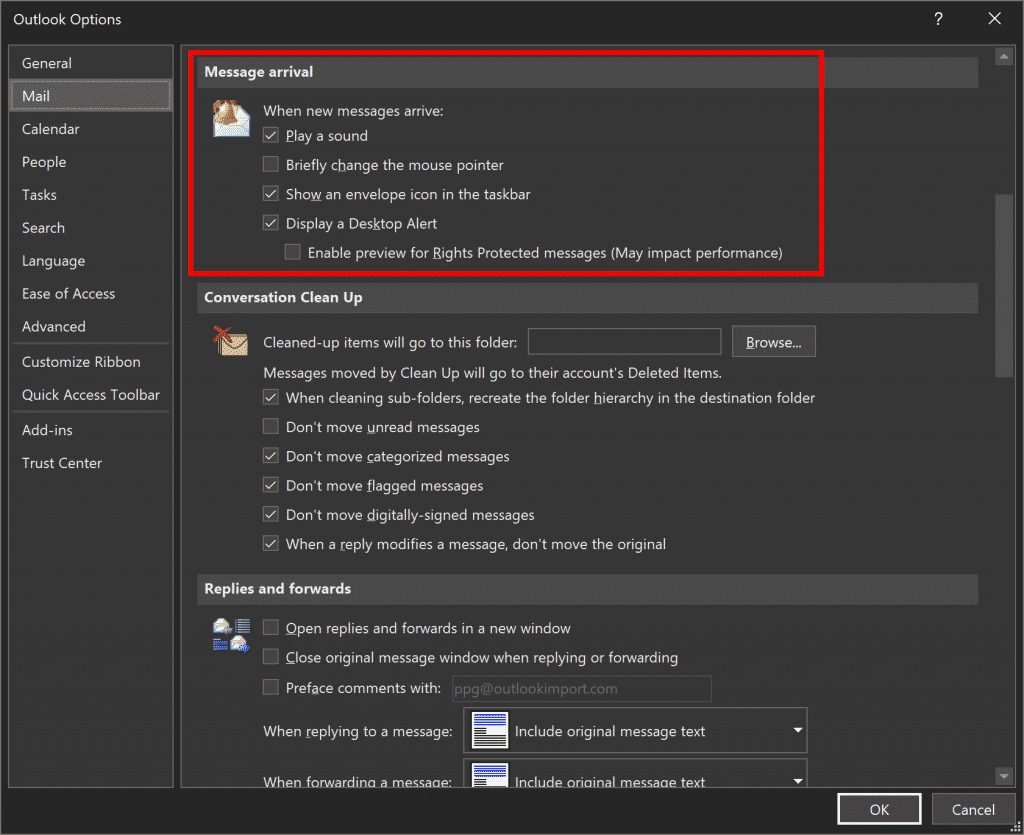Open Language options

(91, 261)
